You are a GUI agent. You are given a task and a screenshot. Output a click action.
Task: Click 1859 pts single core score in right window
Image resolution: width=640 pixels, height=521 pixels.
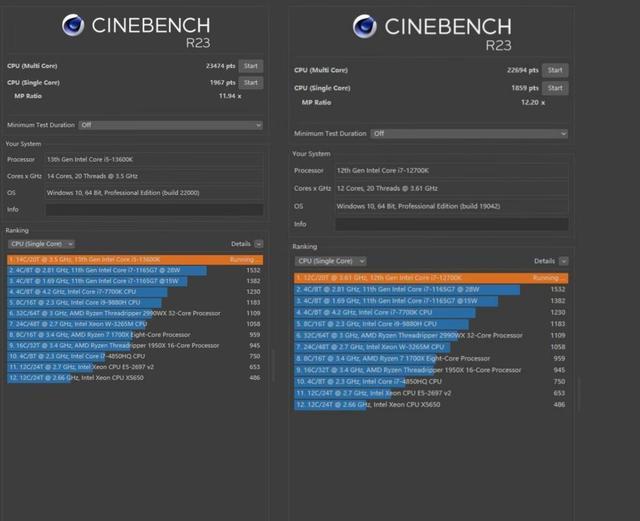pyautogui.click(x=525, y=88)
